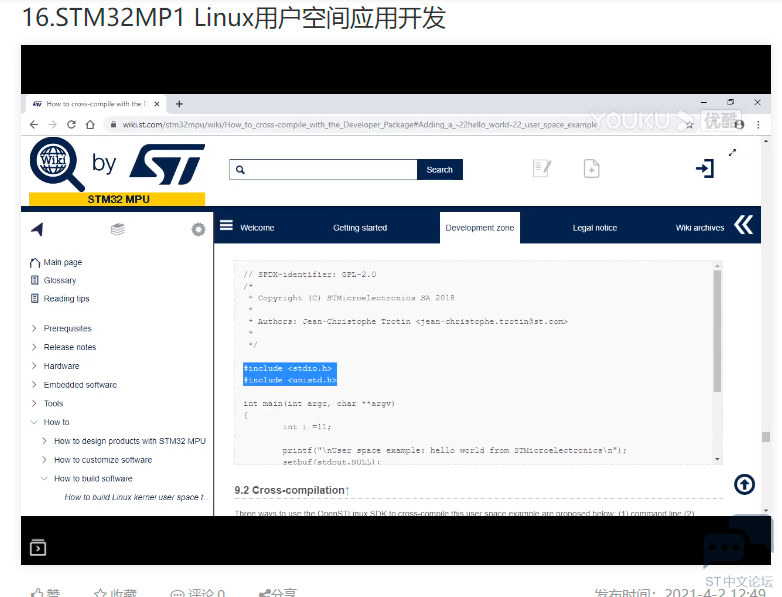This screenshot has width=782, height=597.
Task: Switch to the Welcome tab
Action: [257, 228]
